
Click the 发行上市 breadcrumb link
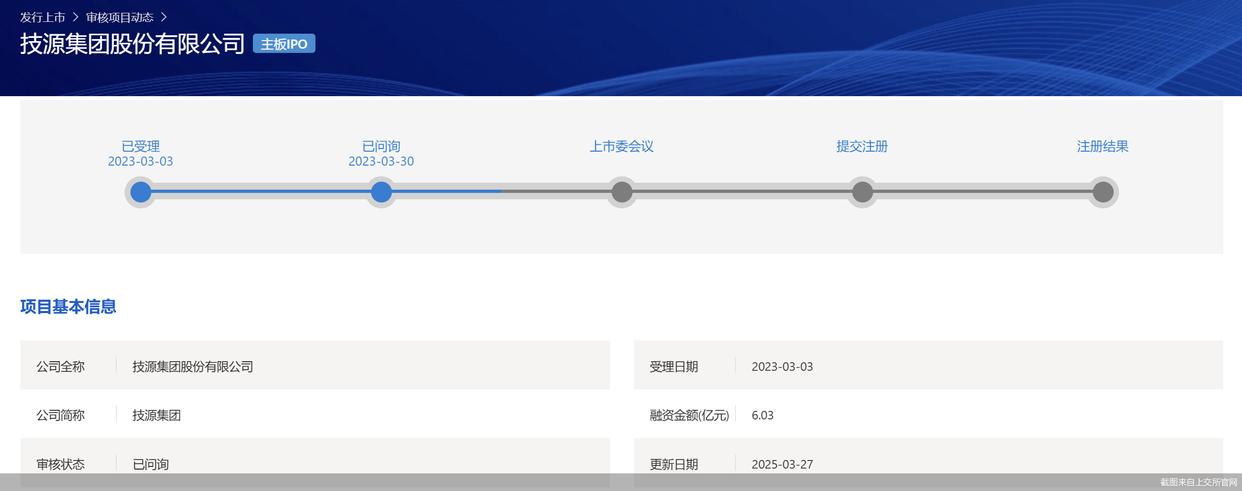[42, 17]
